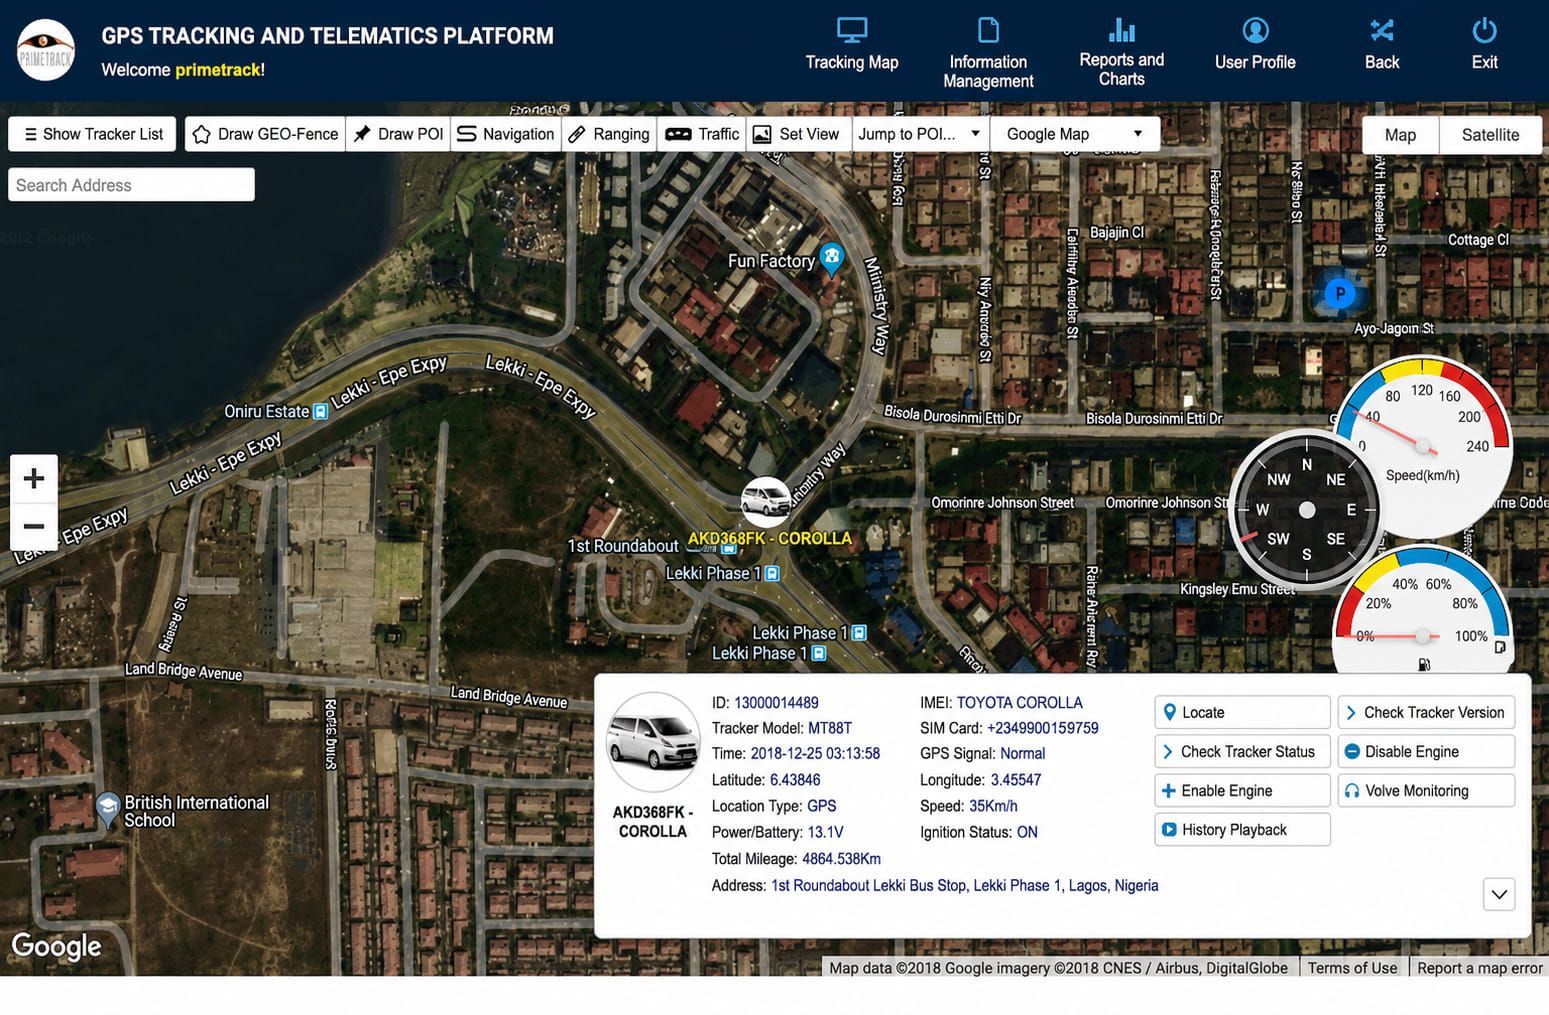The height and width of the screenshot is (1015, 1549).
Task: Click the address link 1st Roundabout Lekki
Action: [965, 885]
